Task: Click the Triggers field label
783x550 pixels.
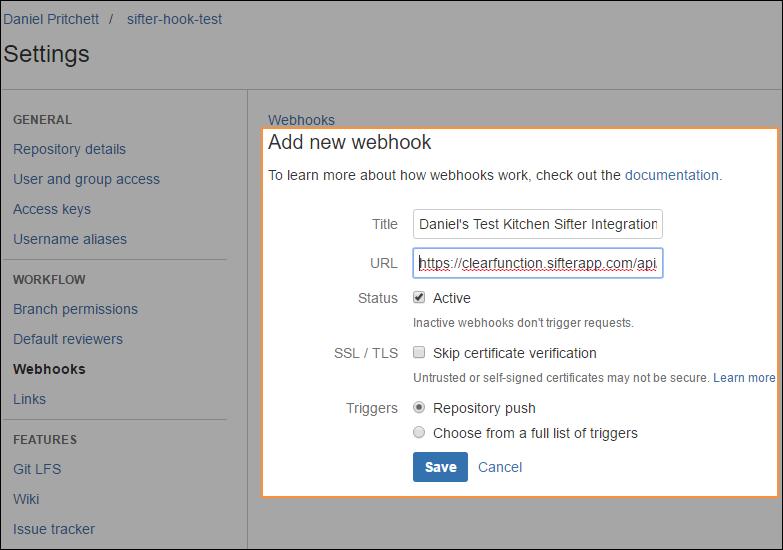Action: point(372,408)
